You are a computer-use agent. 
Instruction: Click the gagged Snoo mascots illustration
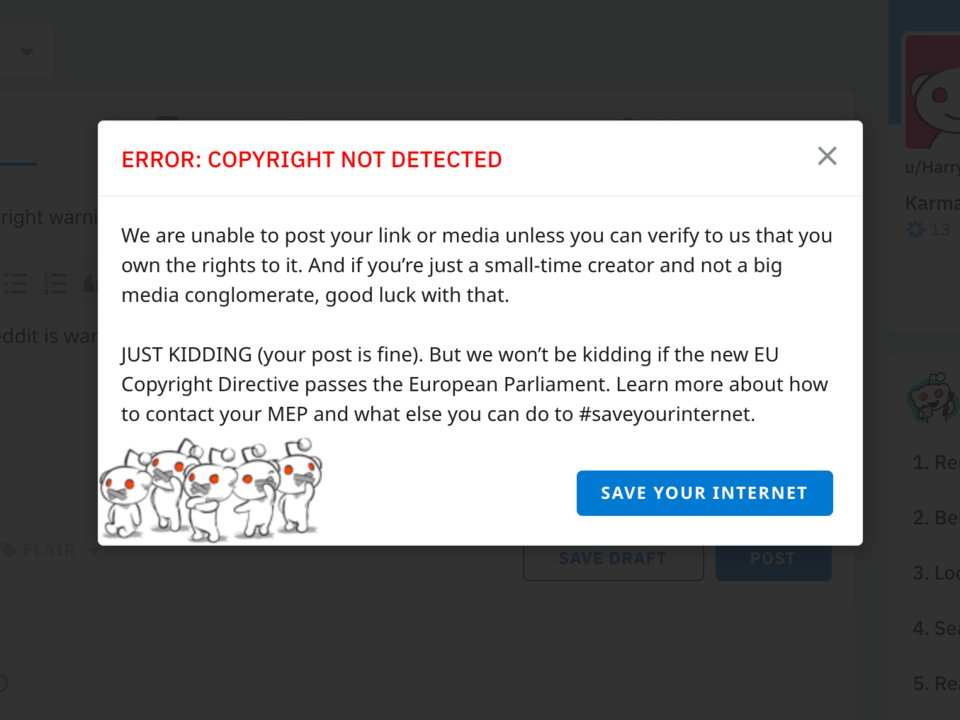[211, 489]
